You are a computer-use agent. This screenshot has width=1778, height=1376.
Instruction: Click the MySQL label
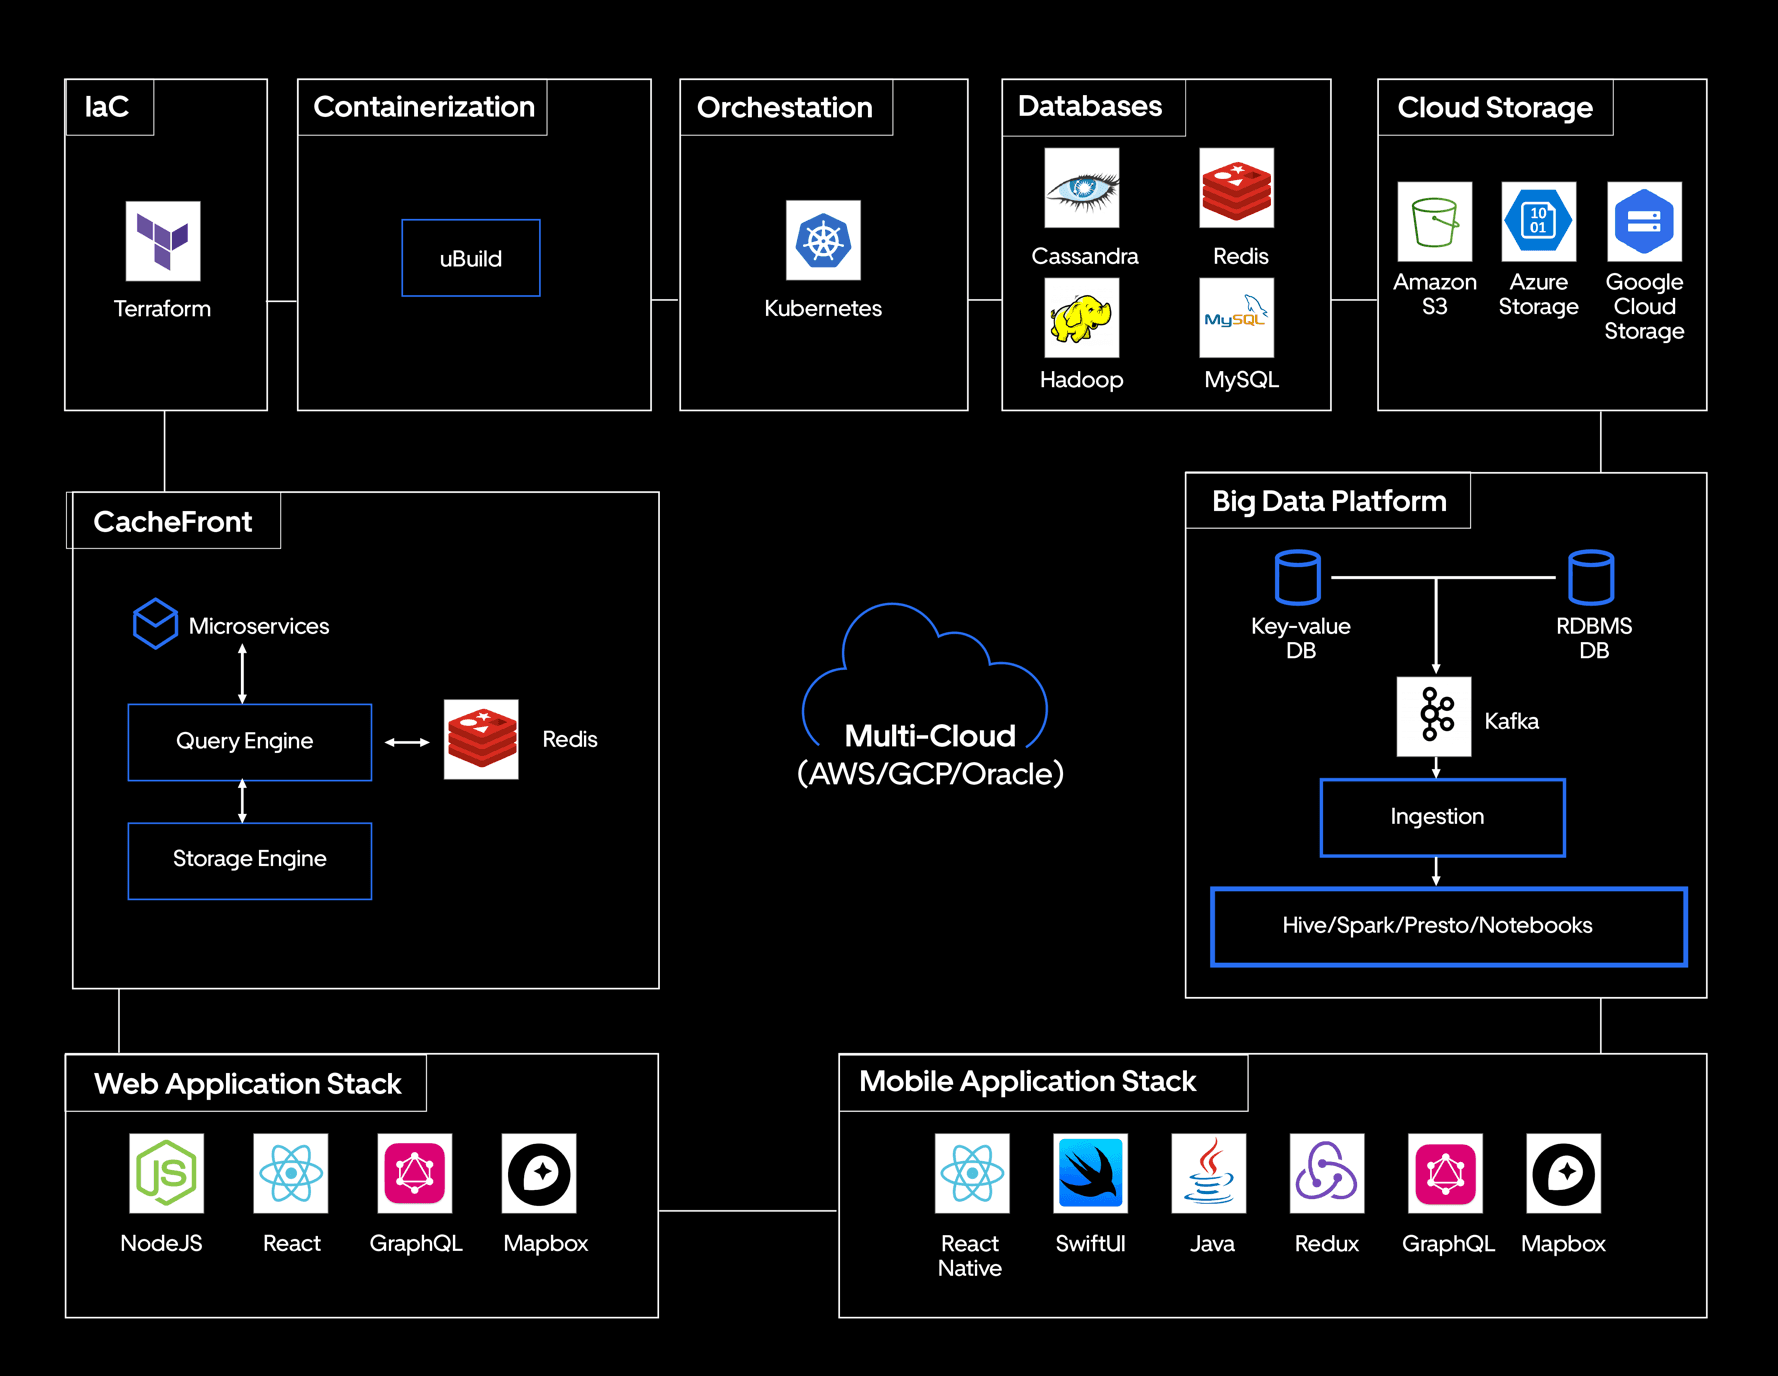(1241, 380)
